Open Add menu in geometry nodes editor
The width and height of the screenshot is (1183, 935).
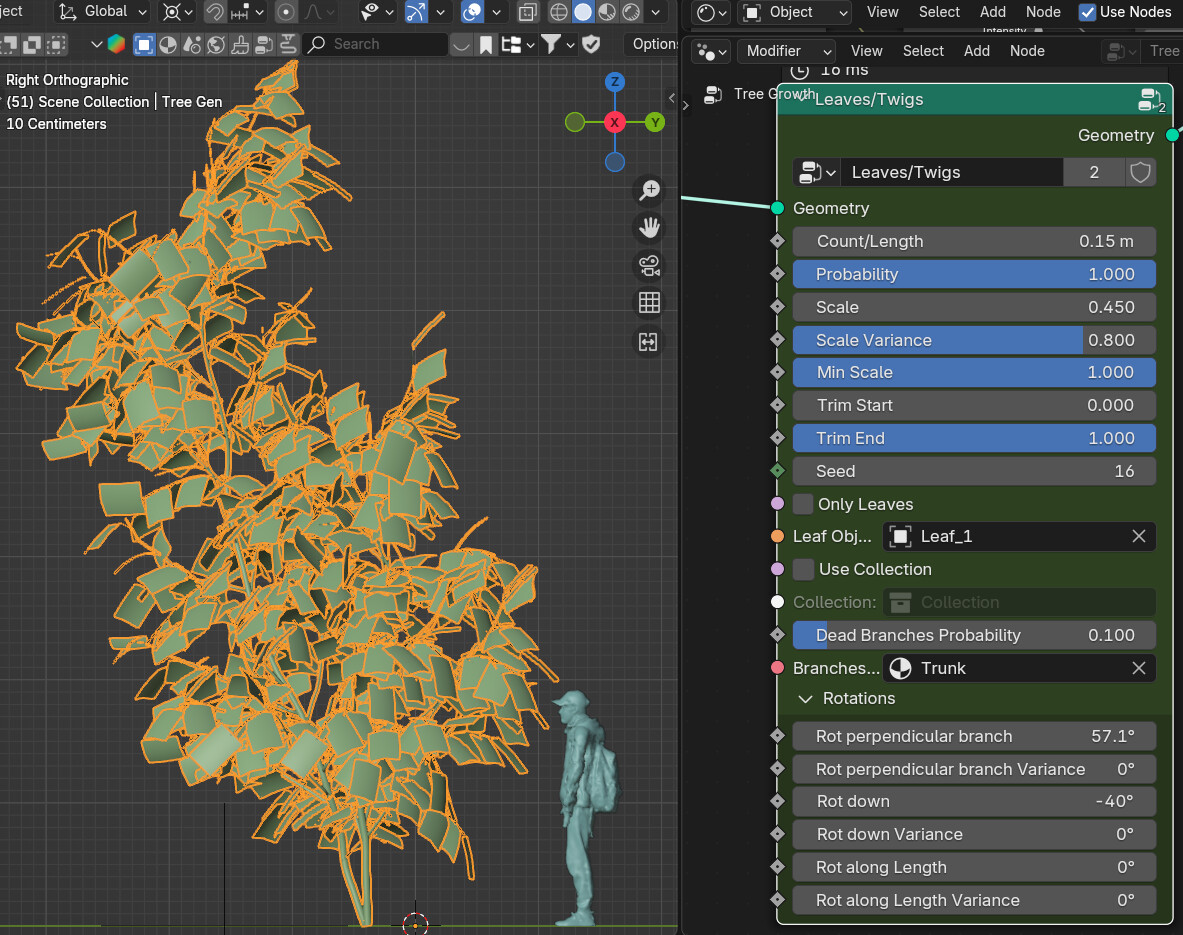pos(976,51)
